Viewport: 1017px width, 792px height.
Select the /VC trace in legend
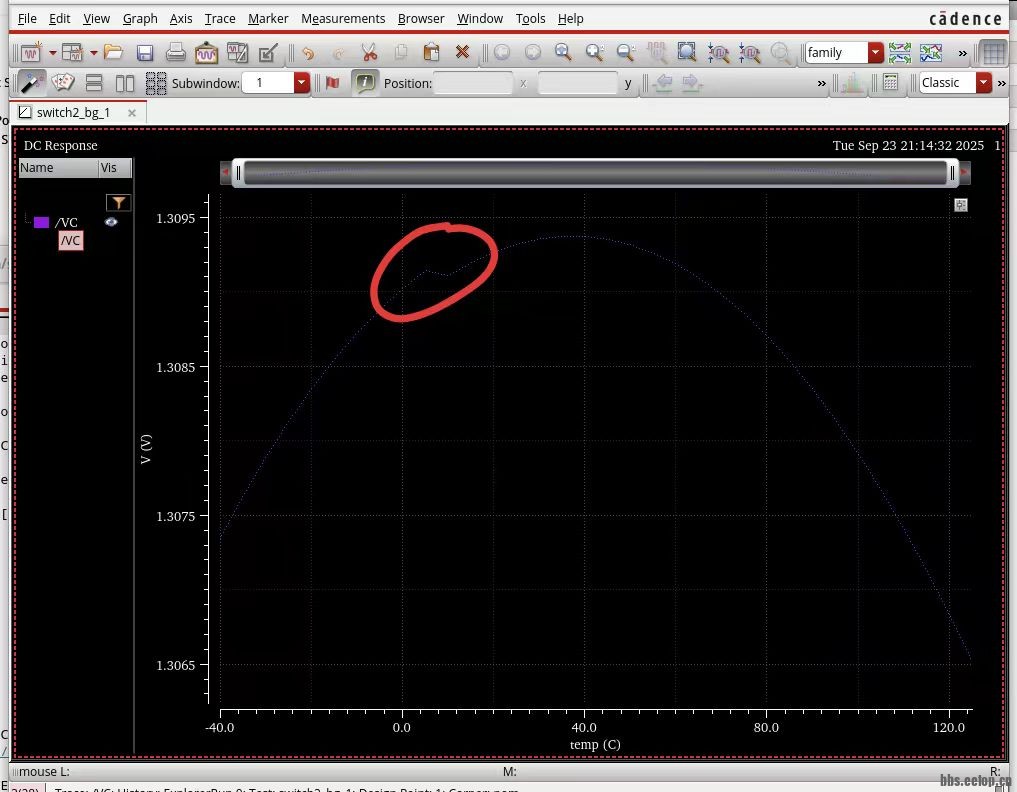pos(66,222)
